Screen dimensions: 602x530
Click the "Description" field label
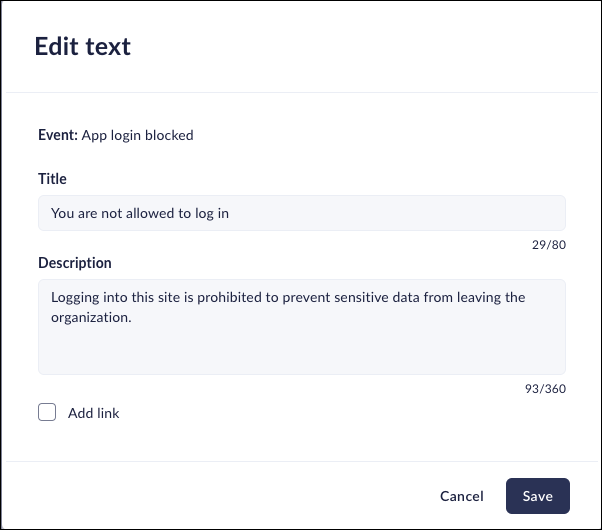coord(75,263)
